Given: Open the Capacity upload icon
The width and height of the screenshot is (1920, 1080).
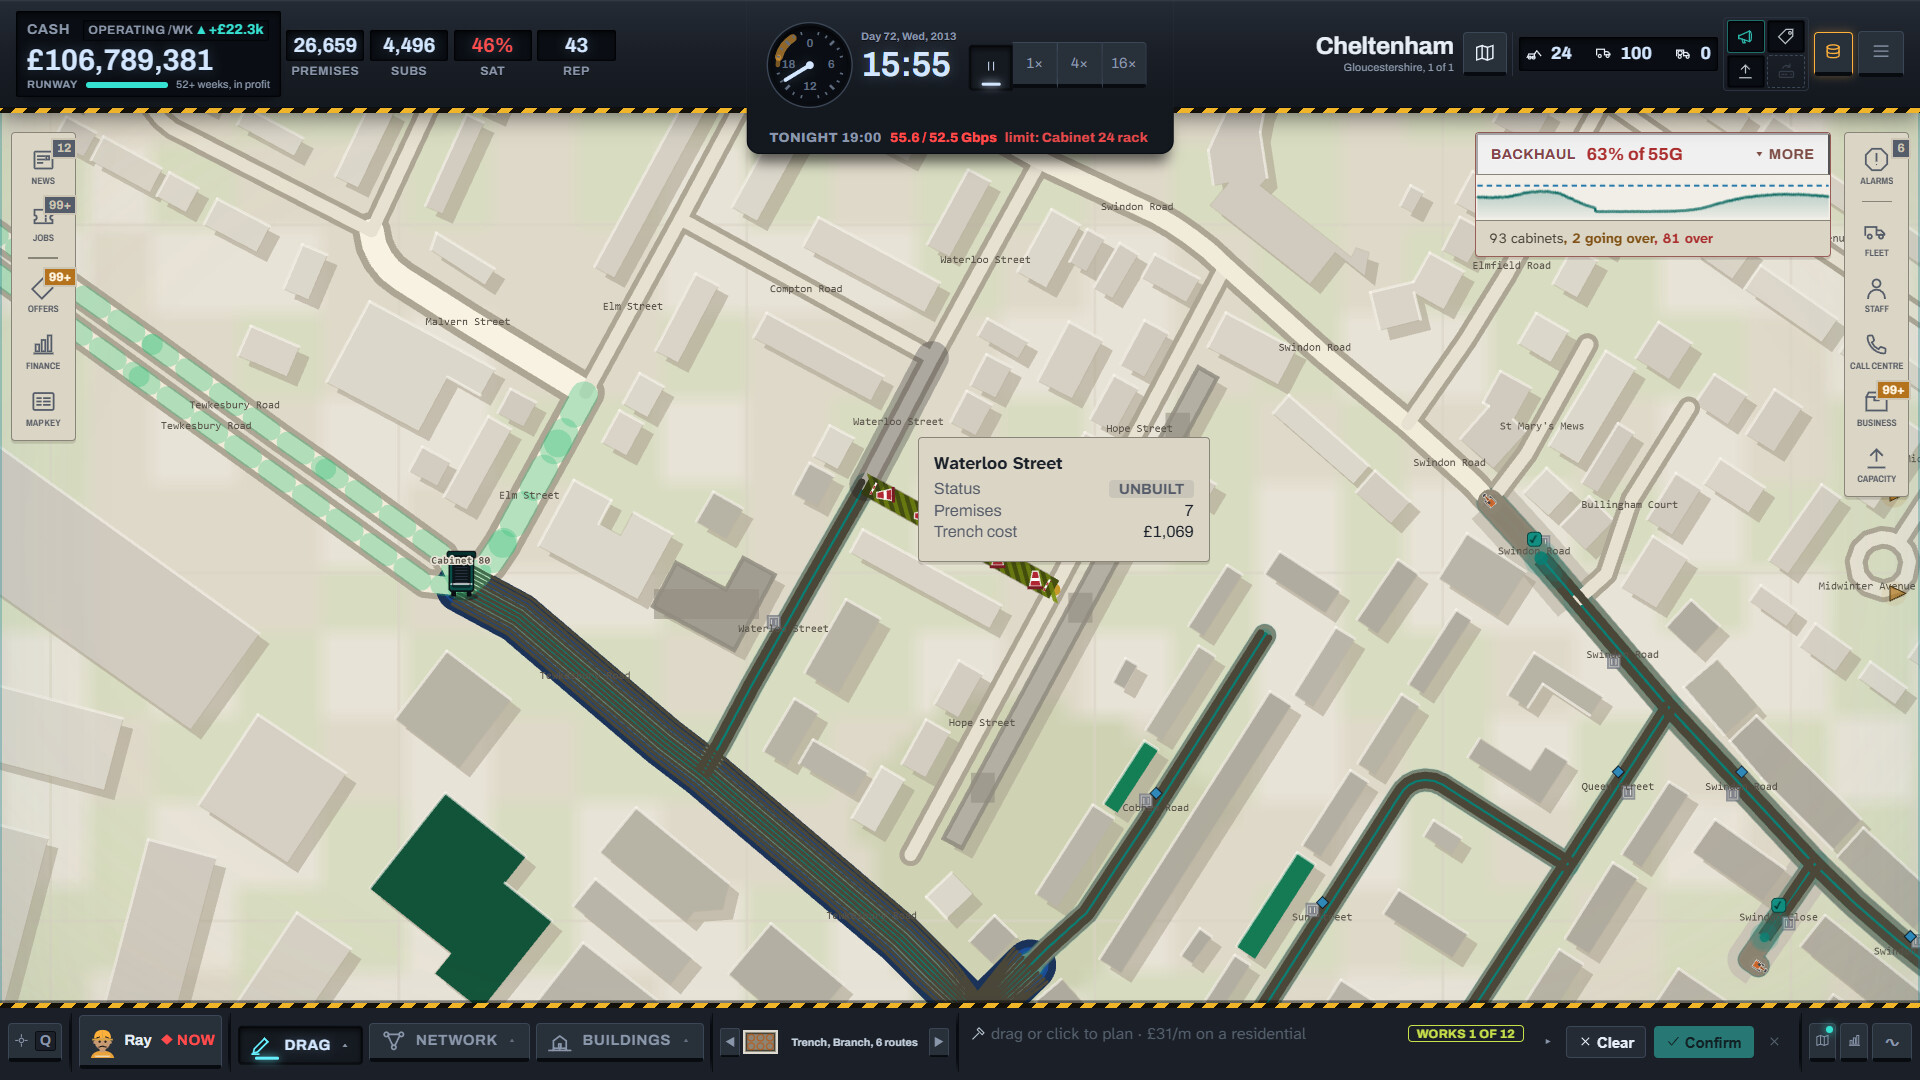Looking at the screenshot, I should pos(1876,464).
